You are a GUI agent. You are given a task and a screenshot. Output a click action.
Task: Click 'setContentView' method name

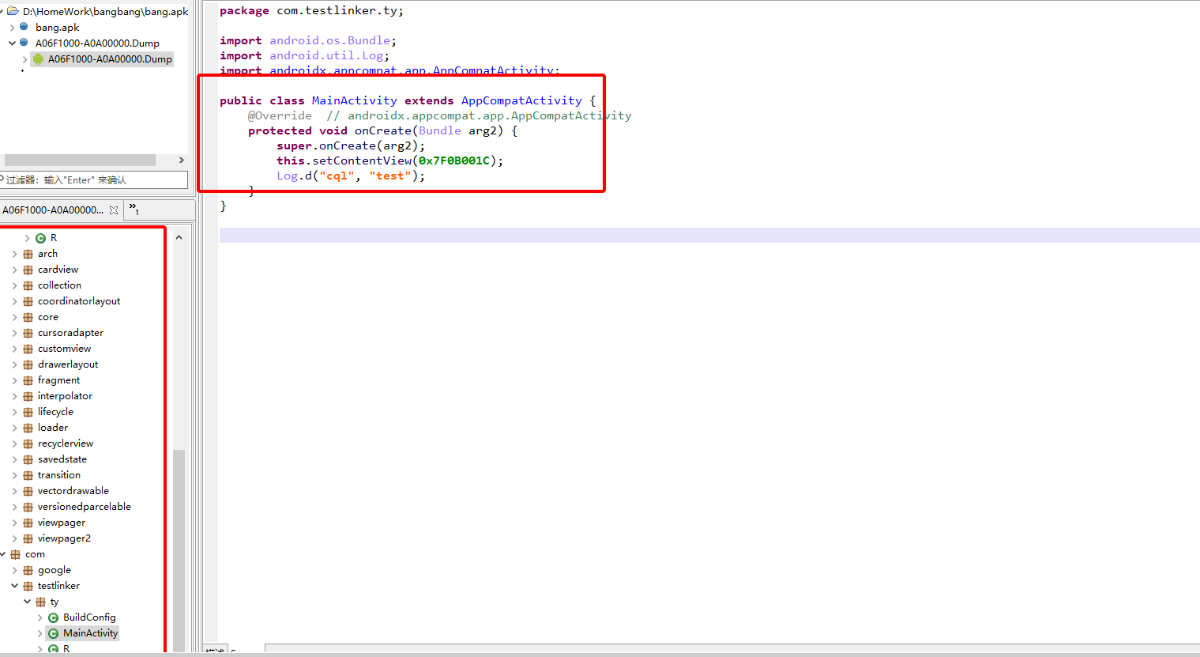[x=362, y=161]
